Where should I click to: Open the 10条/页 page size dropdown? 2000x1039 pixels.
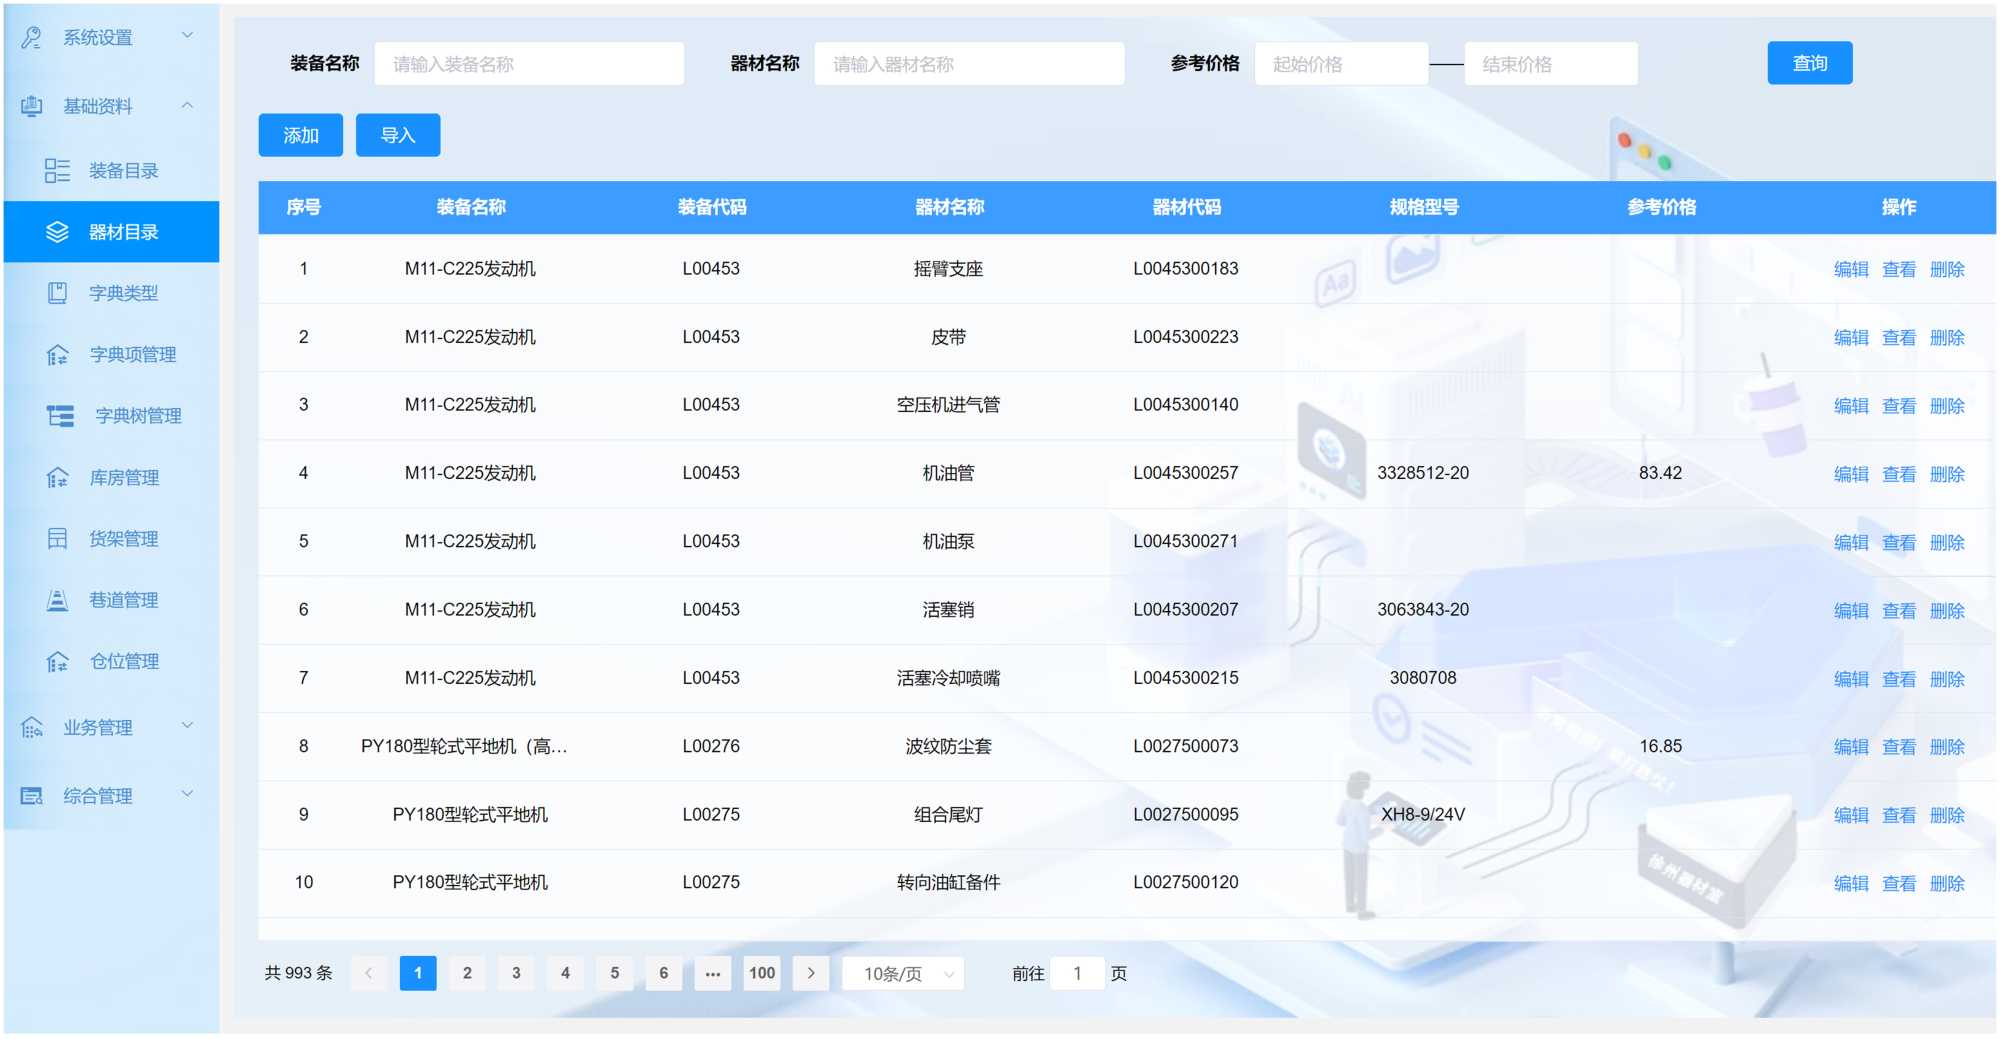point(902,973)
